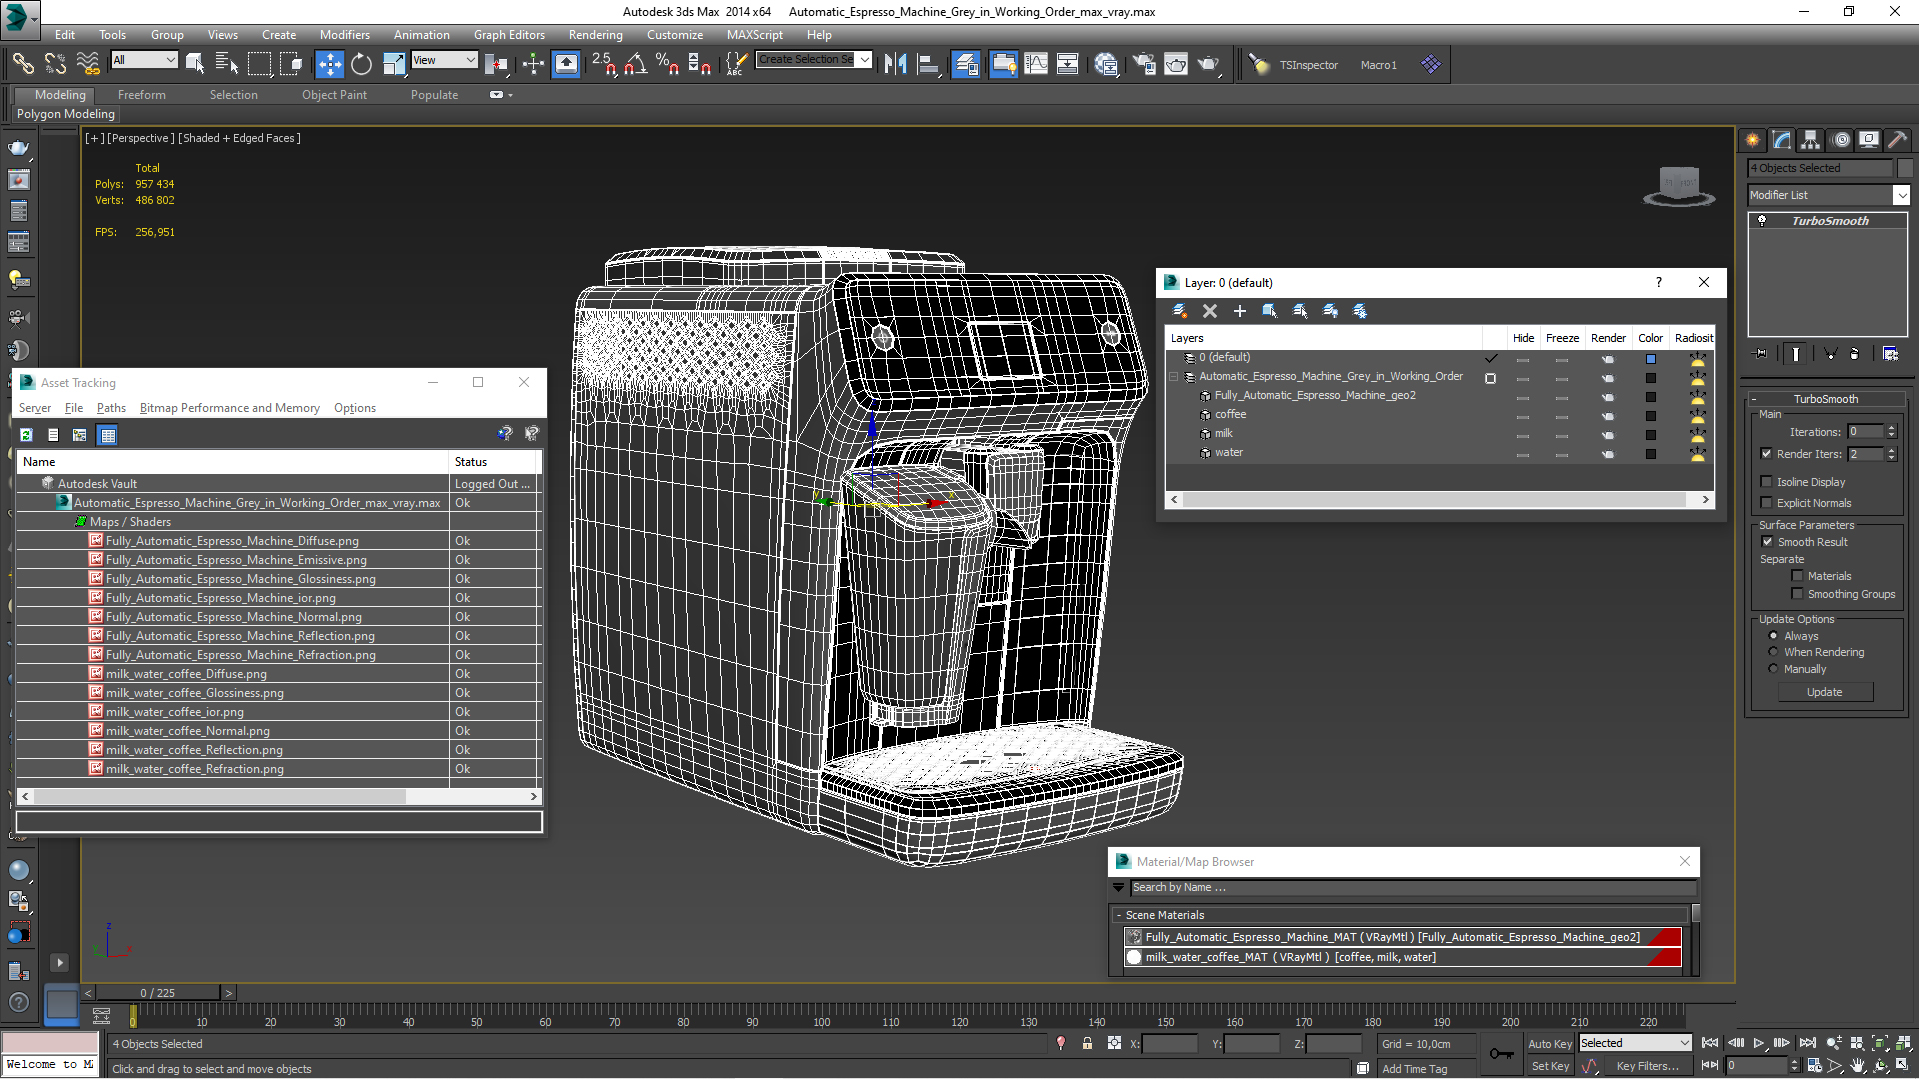The image size is (1920, 1080).
Task: Open Select by Name list tool
Action: [x=227, y=65]
